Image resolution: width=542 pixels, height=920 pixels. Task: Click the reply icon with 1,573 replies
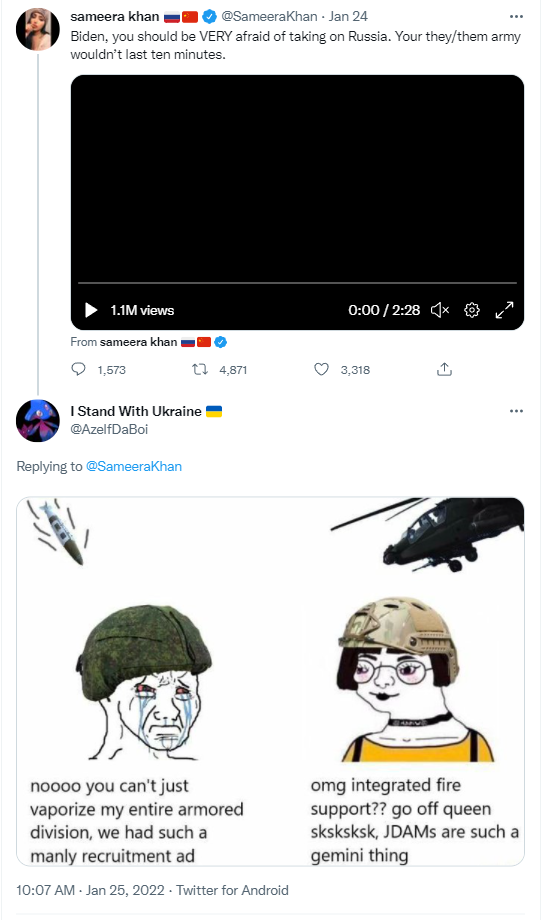click(x=78, y=370)
